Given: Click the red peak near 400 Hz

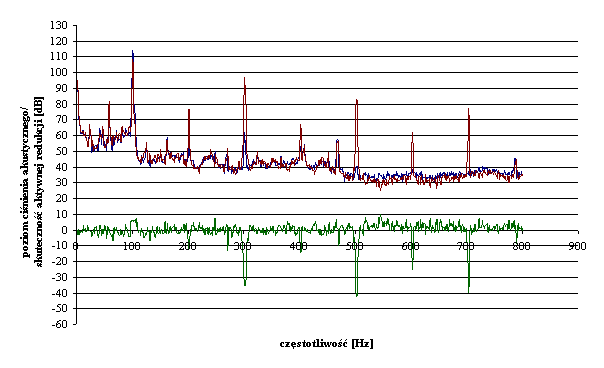Looking at the screenshot, I should click(x=300, y=126).
